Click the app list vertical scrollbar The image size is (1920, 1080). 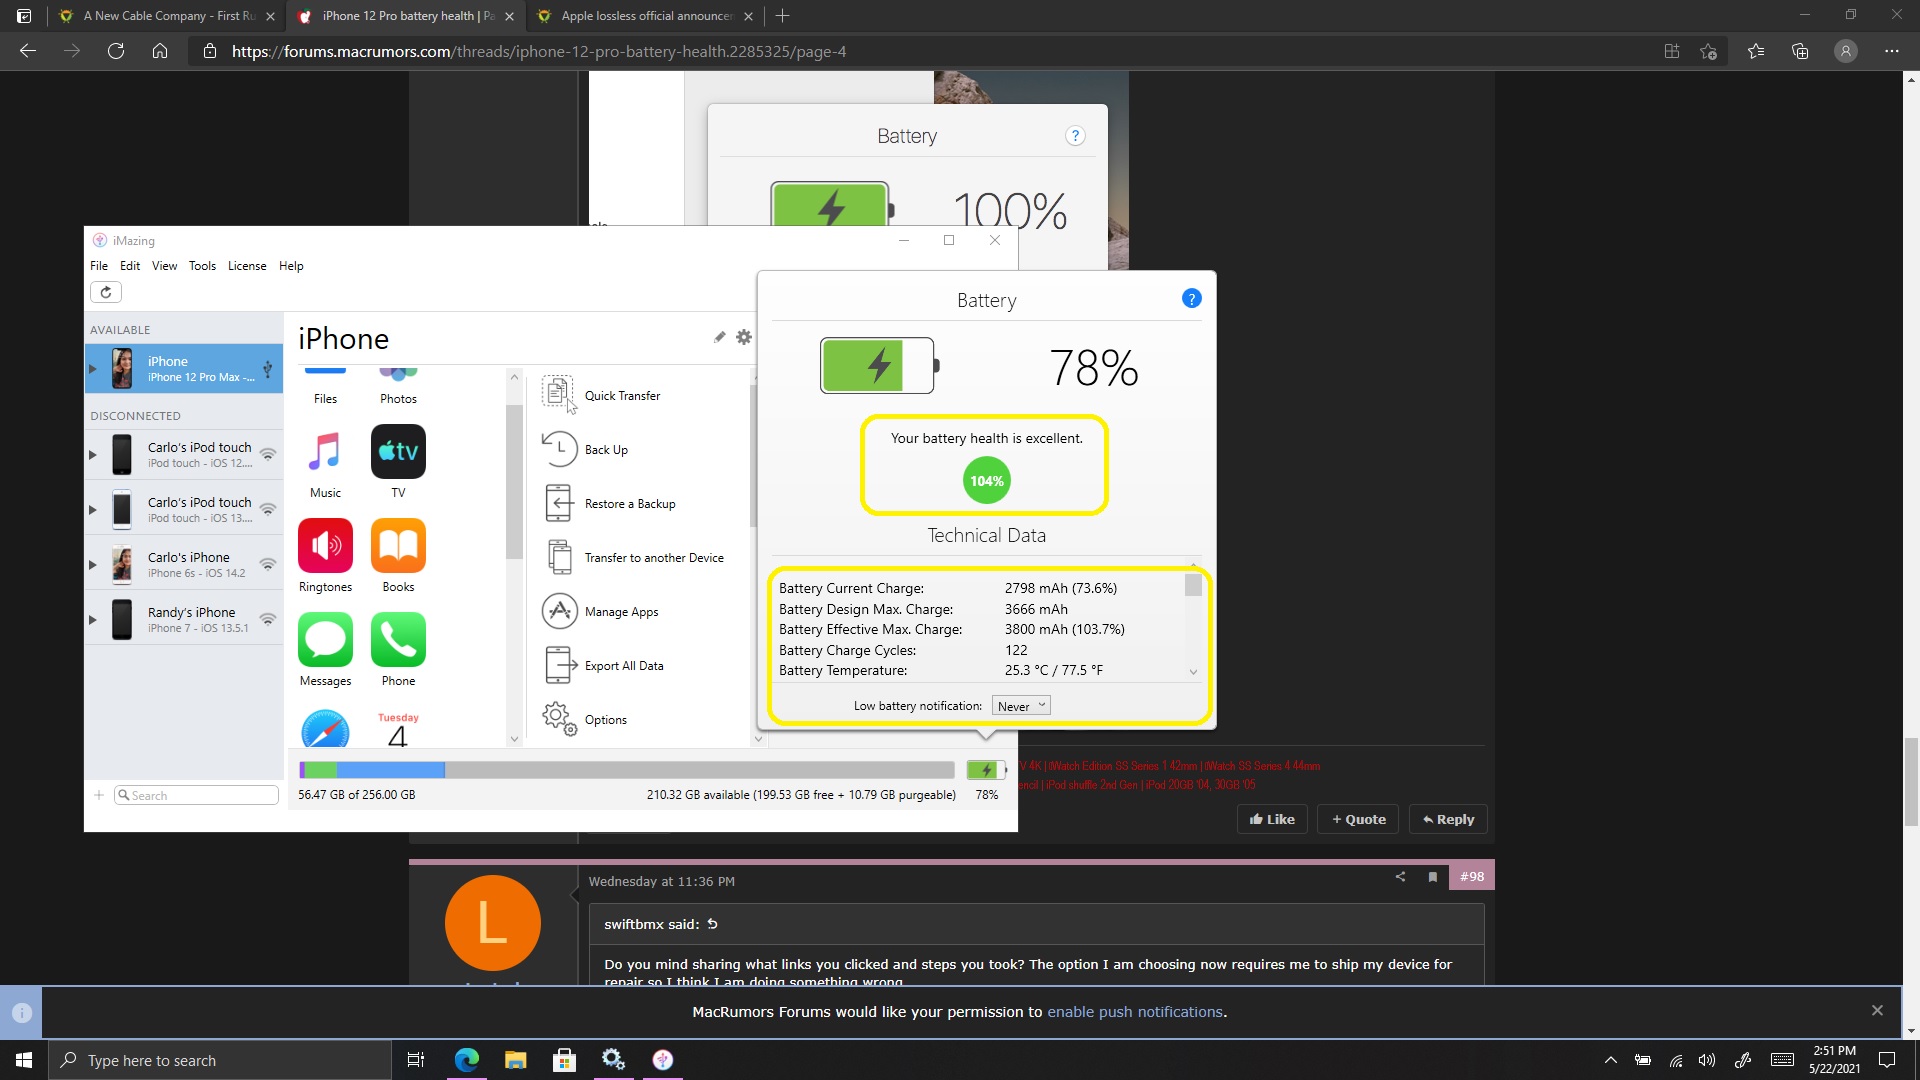514,483
